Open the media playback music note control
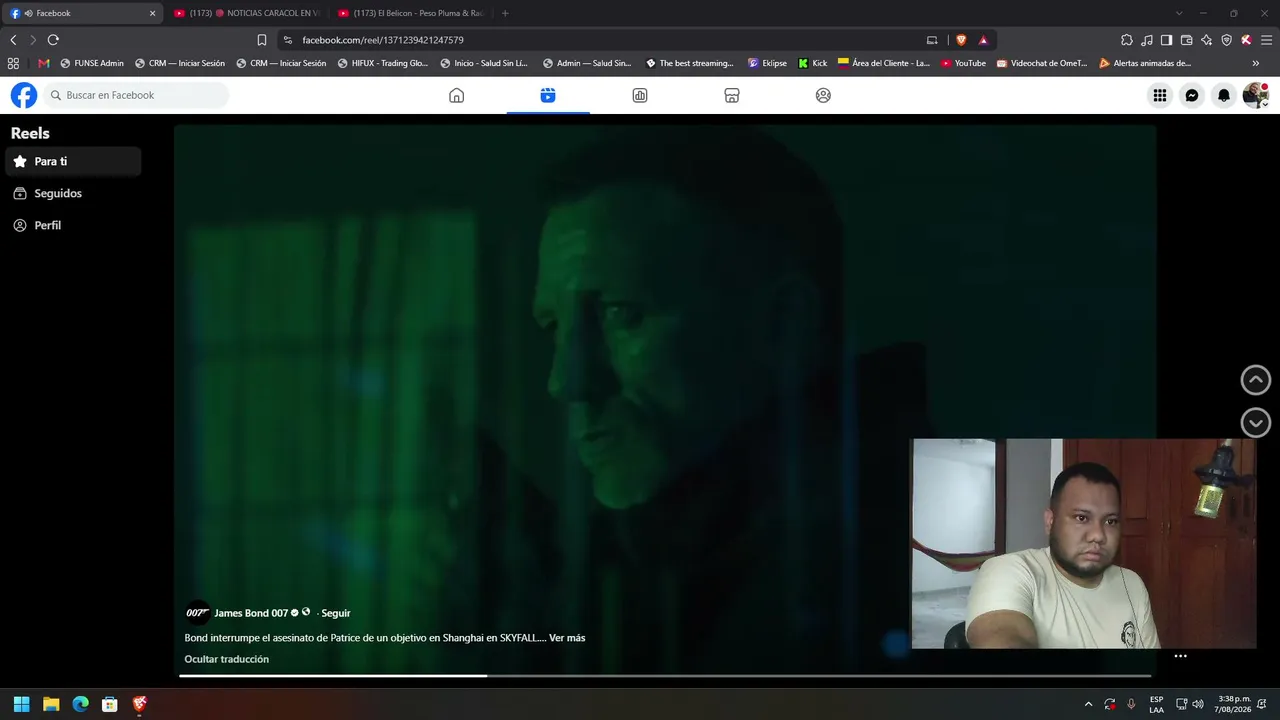Viewport: 1280px width, 720px height. (1147, 40)
